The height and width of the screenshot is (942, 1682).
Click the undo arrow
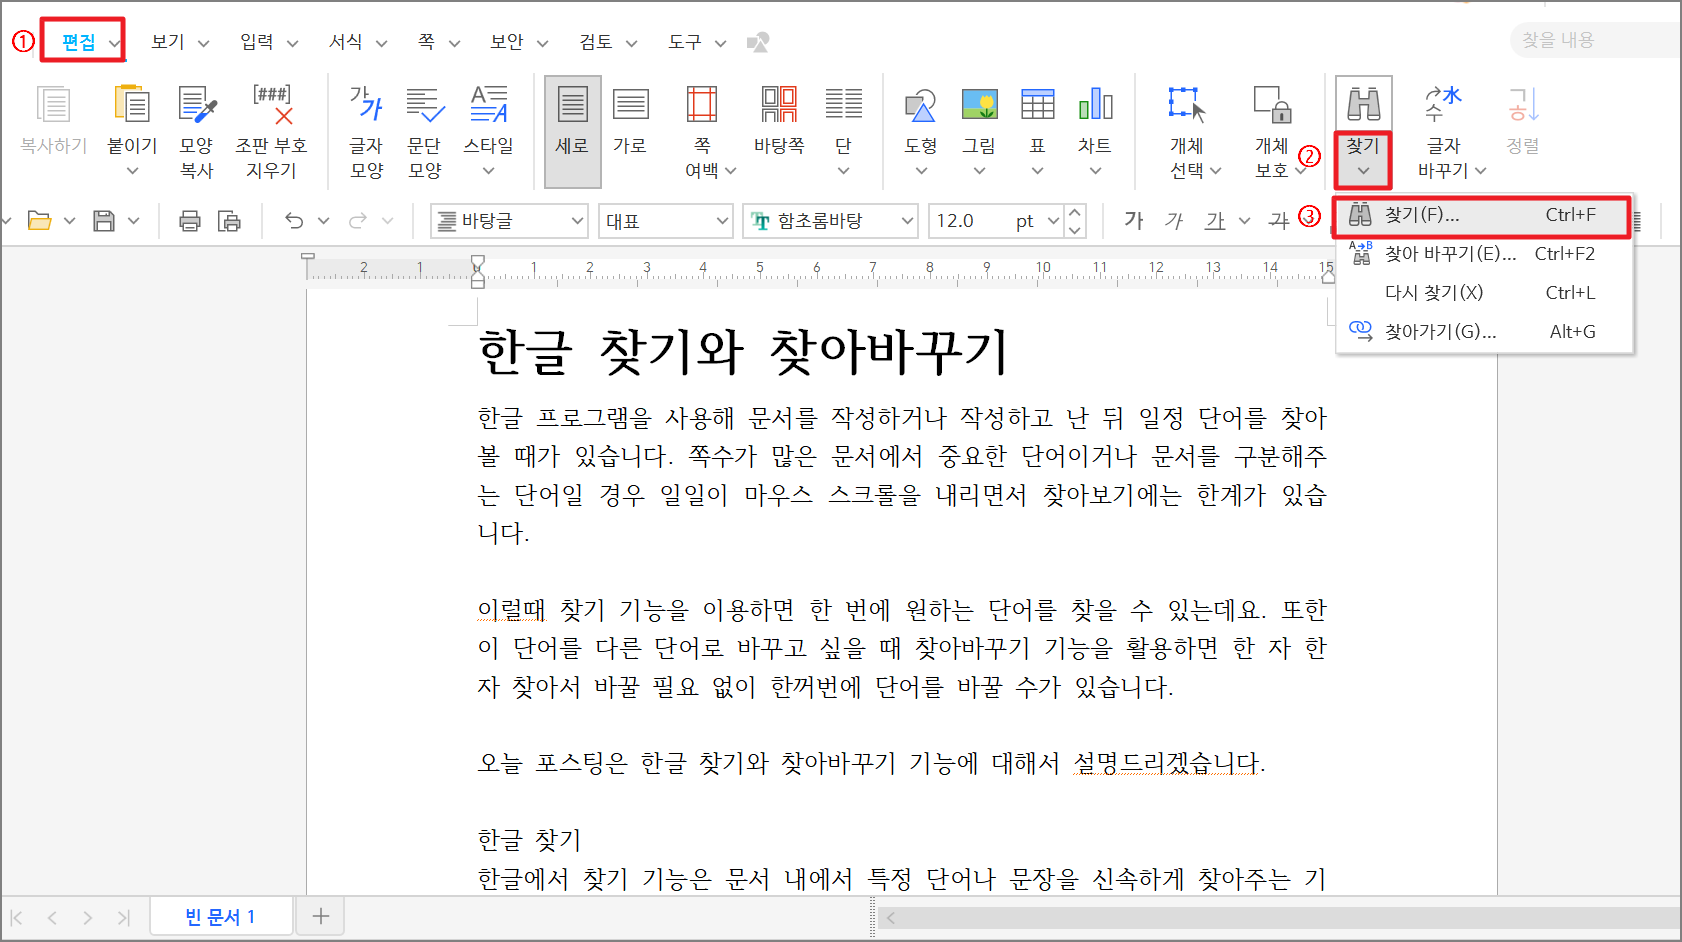(294, 220)
